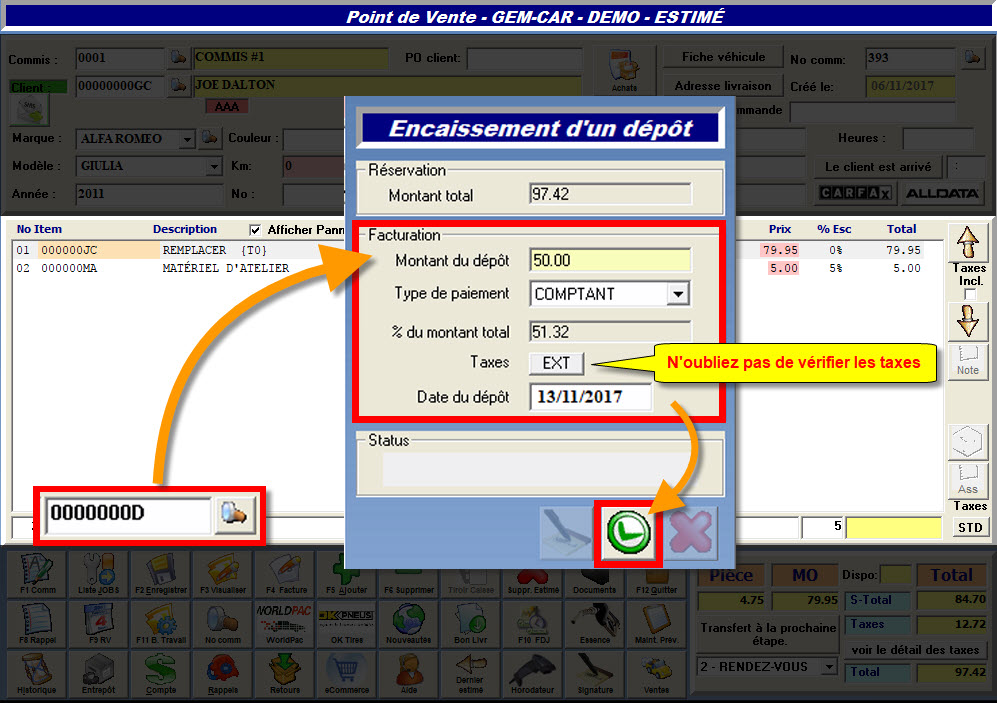The image size is (997, 703).
Task: Open the Liste JOBS icon
Action: 99,573
